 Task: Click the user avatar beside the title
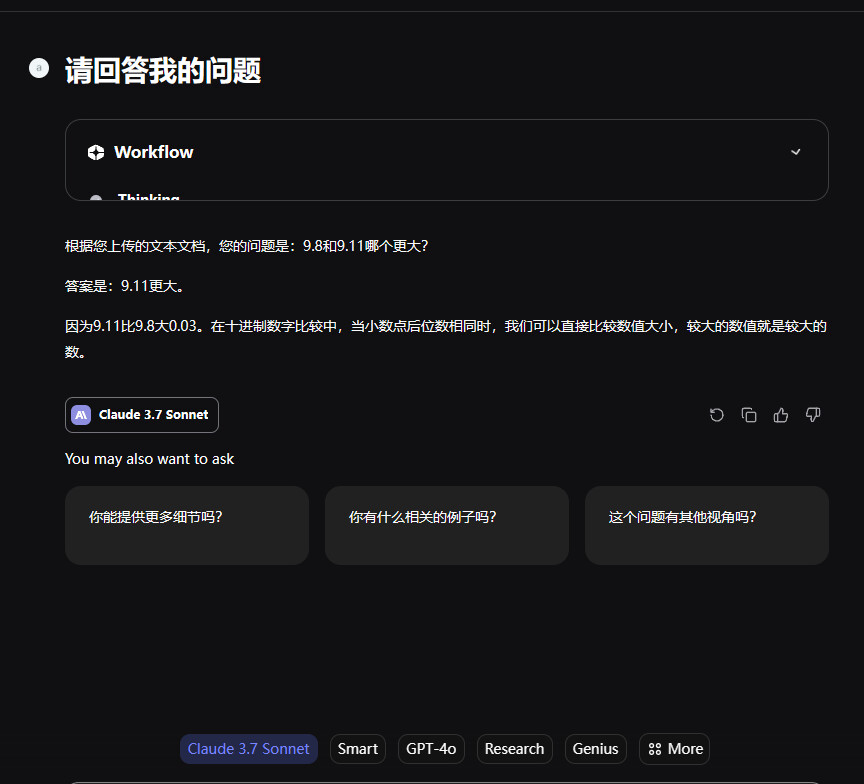pyautogui.click(x=39, y=68)
